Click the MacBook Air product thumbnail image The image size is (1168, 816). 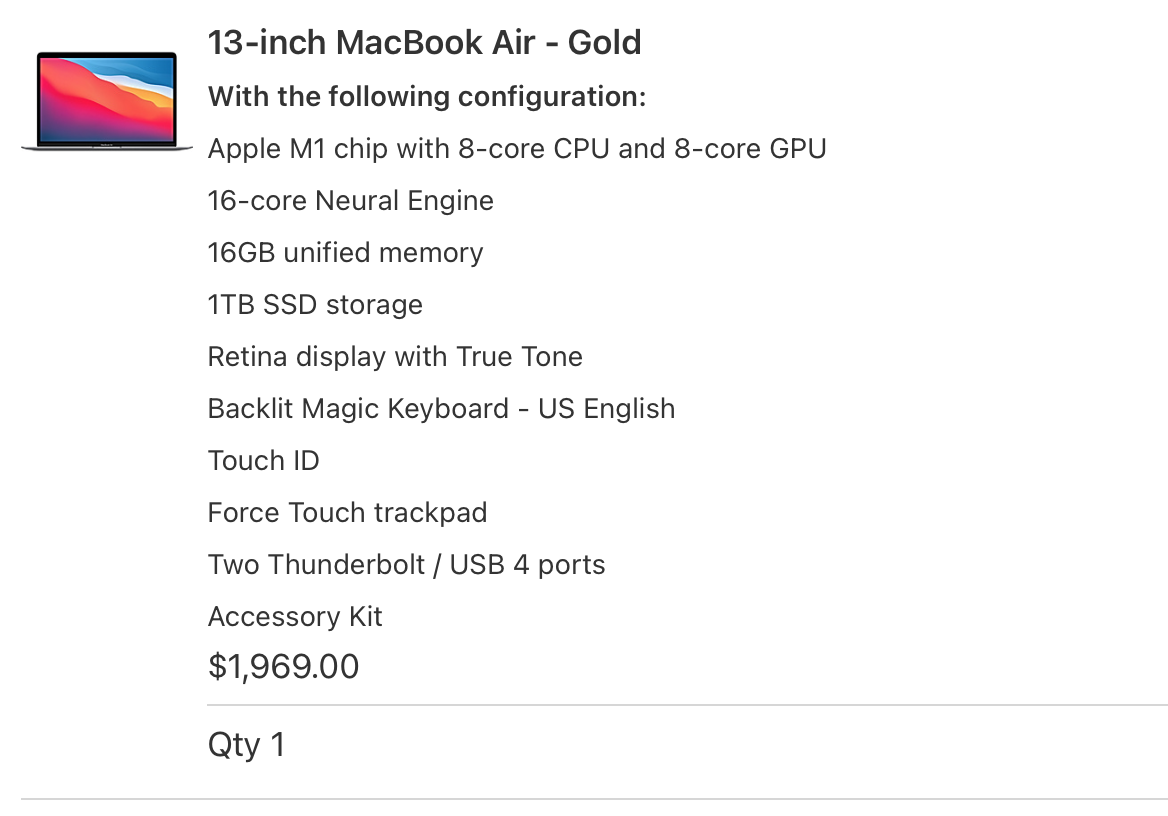click(107, 101)
